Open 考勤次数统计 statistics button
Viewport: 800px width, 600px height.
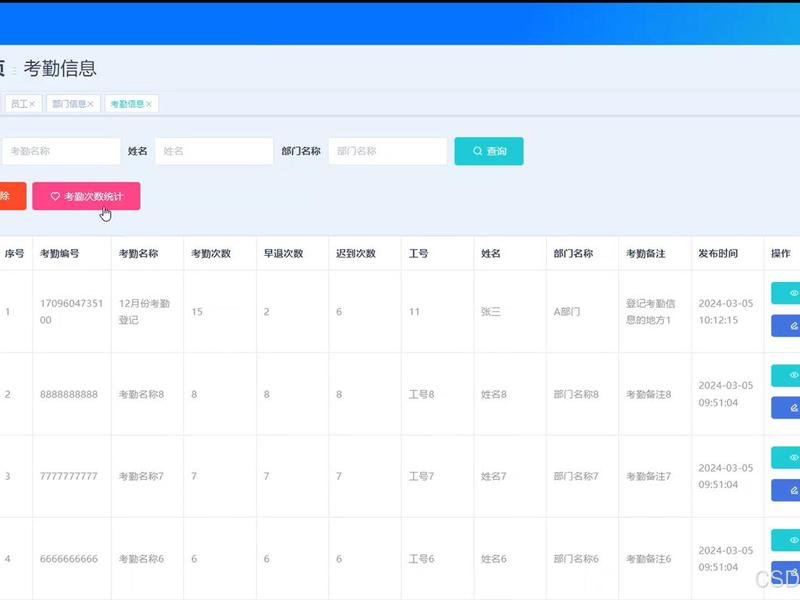[x=86, y=196]
